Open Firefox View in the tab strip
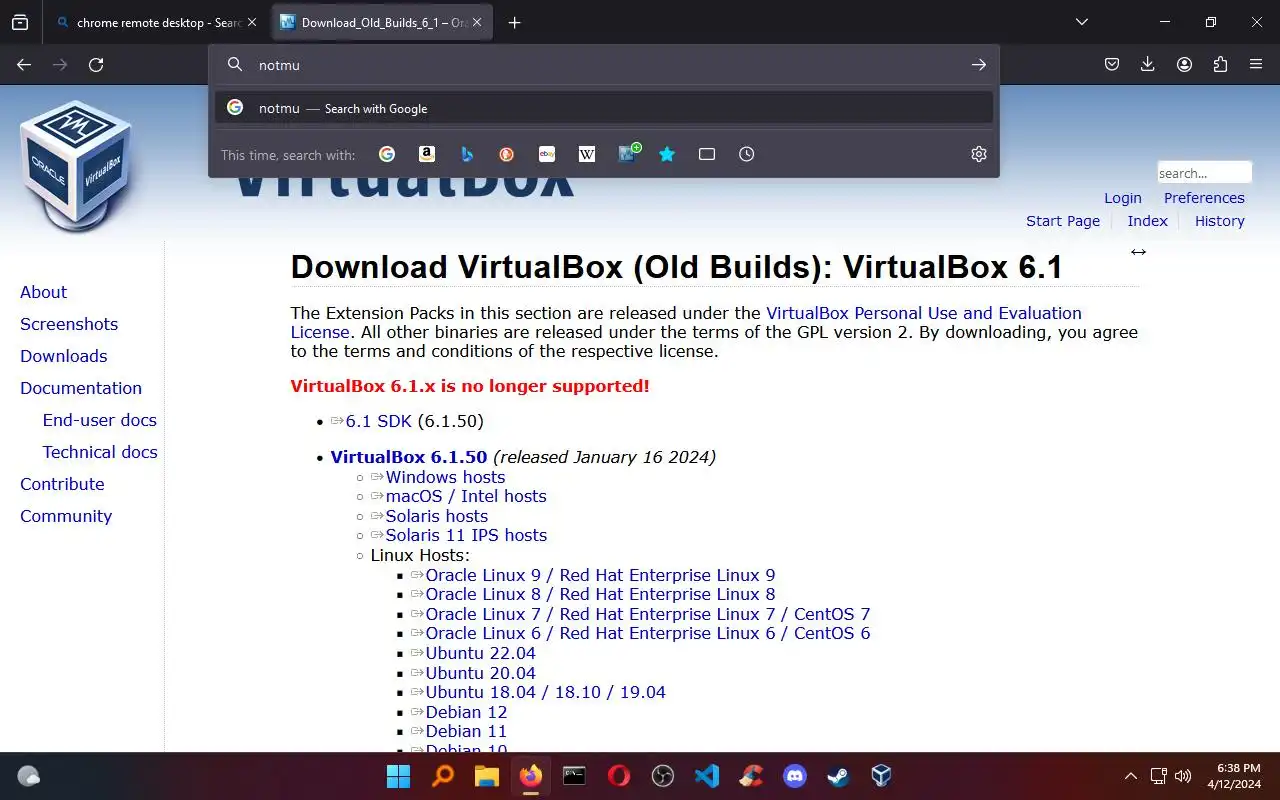This screenshot has width=1280, height=800. (20, 22)
